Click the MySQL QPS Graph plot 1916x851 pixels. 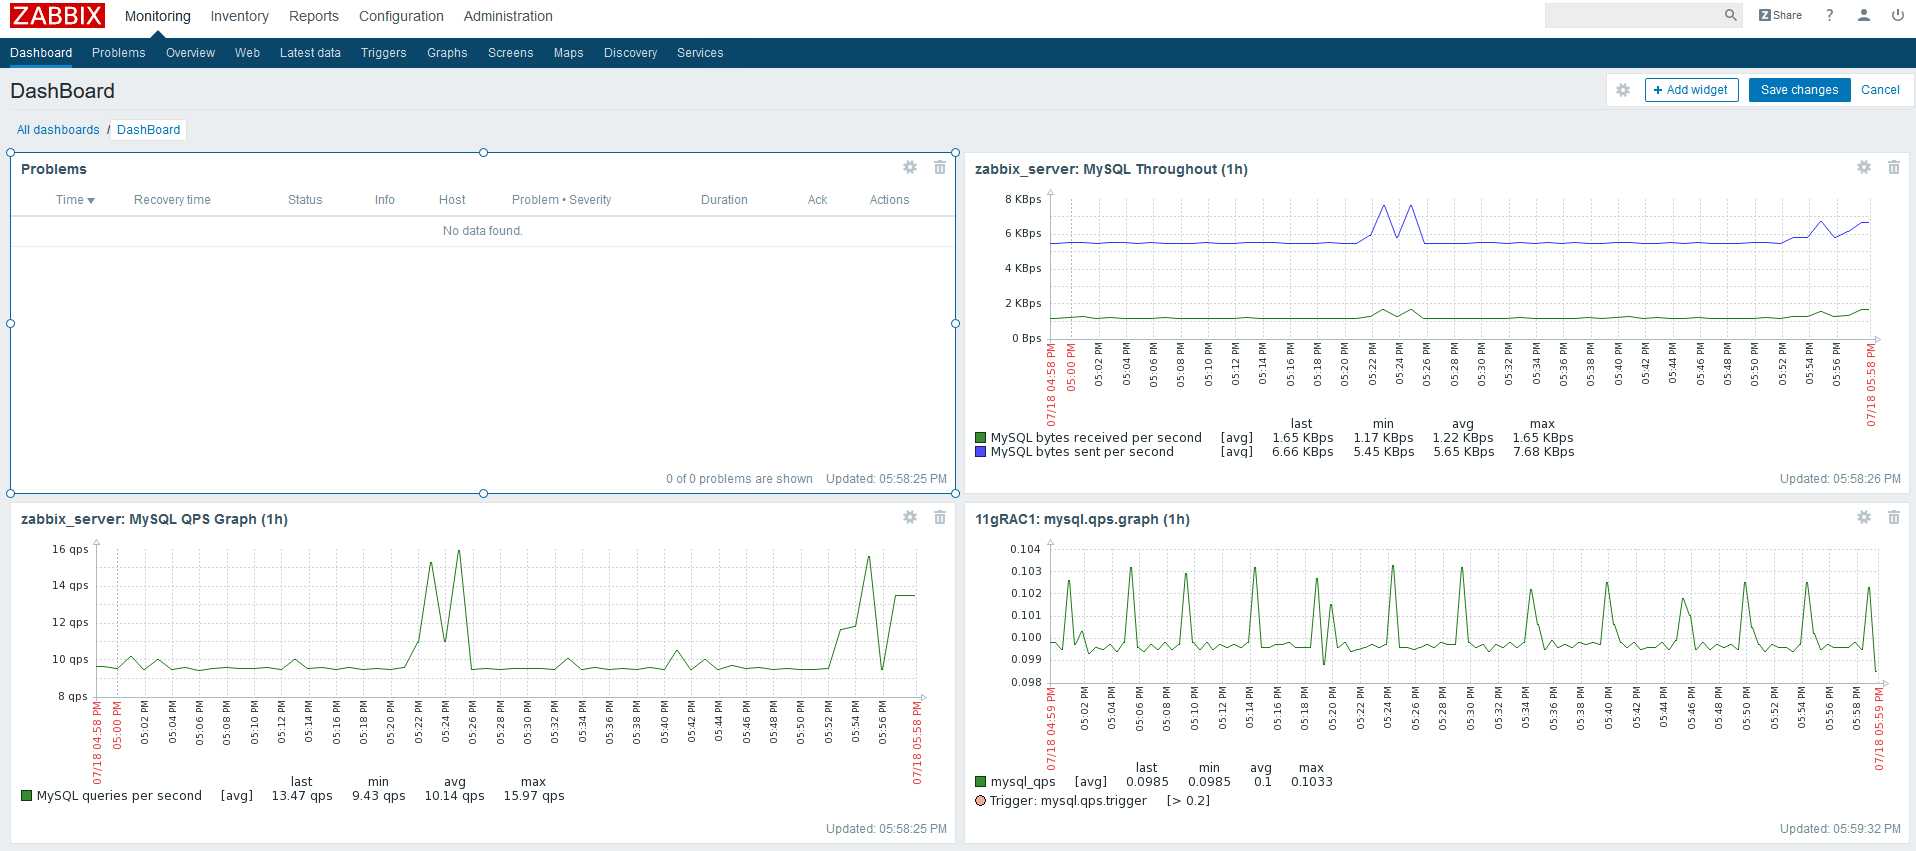click(506, 622)
